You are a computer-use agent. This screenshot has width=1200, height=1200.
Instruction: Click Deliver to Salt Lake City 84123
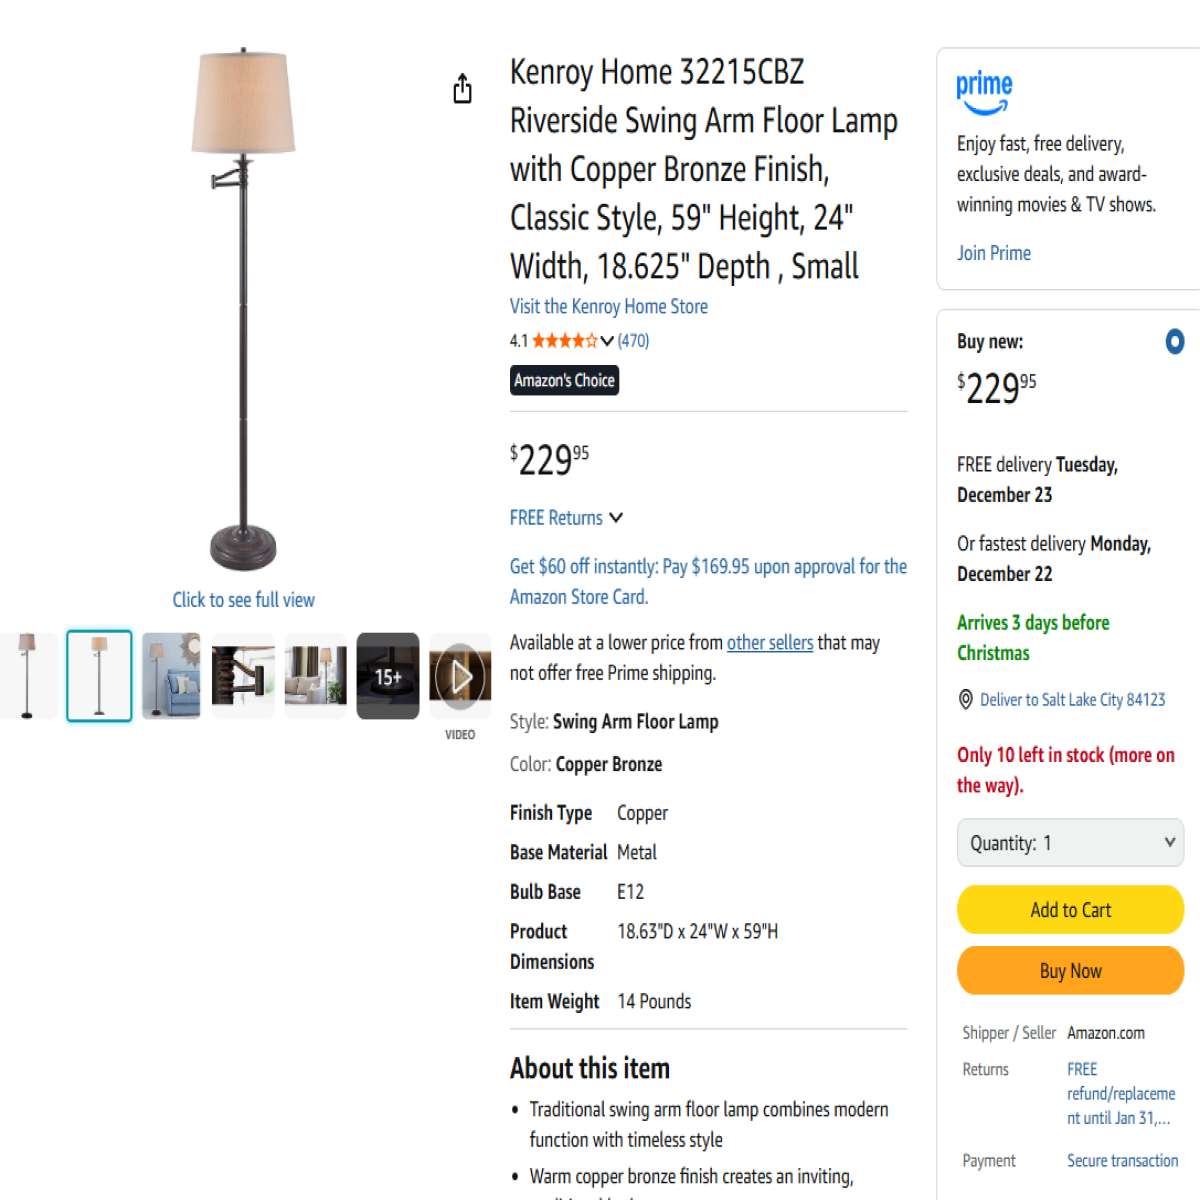[1073, 700]
